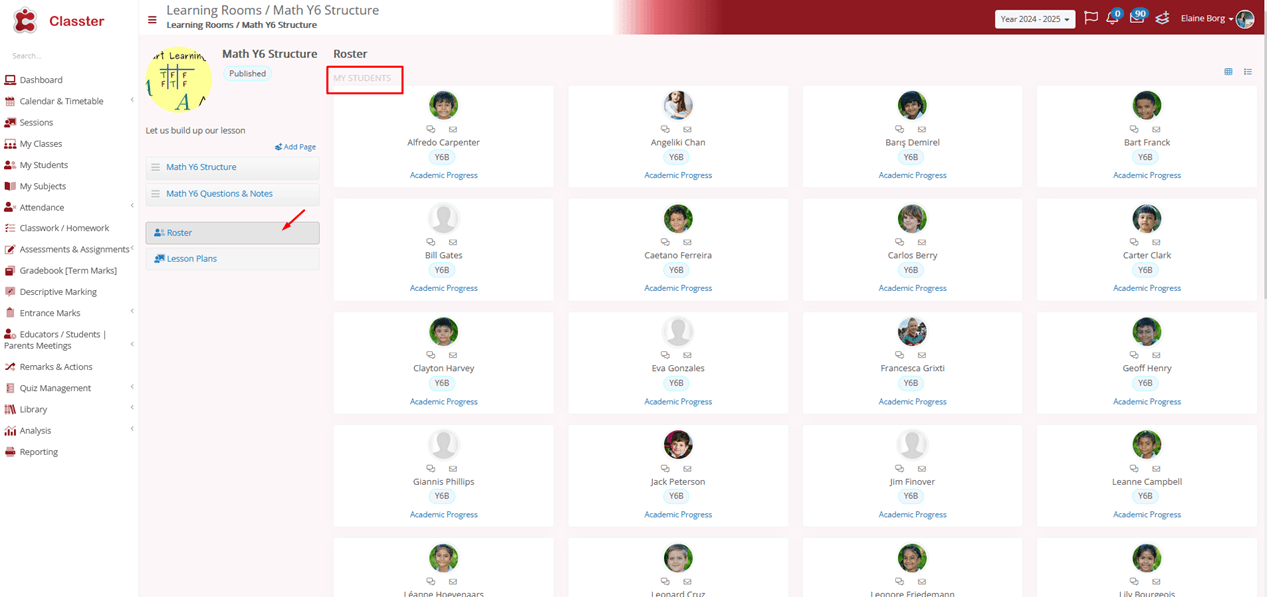The height and width of the screenshot is (597, 1267).
Task: Open the flag icon in the header
Action: click(x=1091, y=18)
